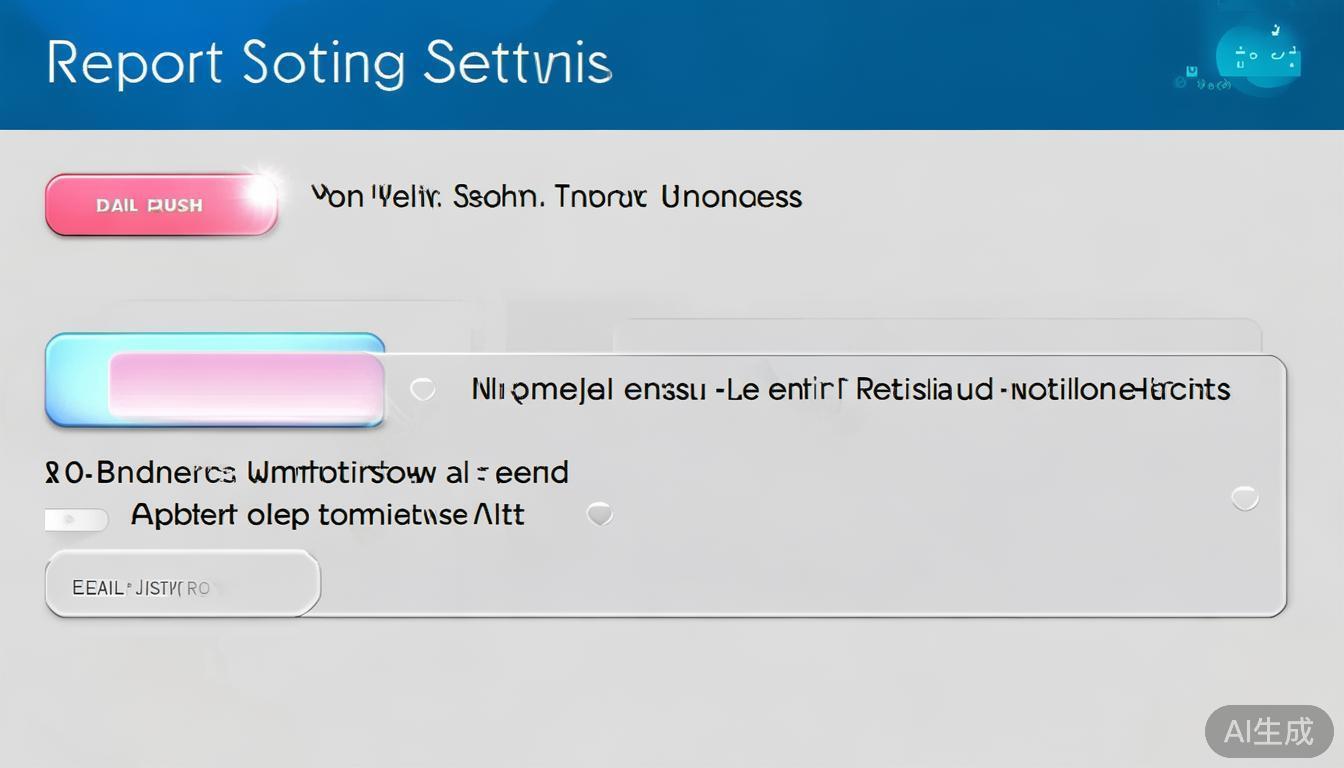1344x768 pixels.
Task: Select radio button right of Apbtert olep tomietuse Altt
Action: point(599,514)
